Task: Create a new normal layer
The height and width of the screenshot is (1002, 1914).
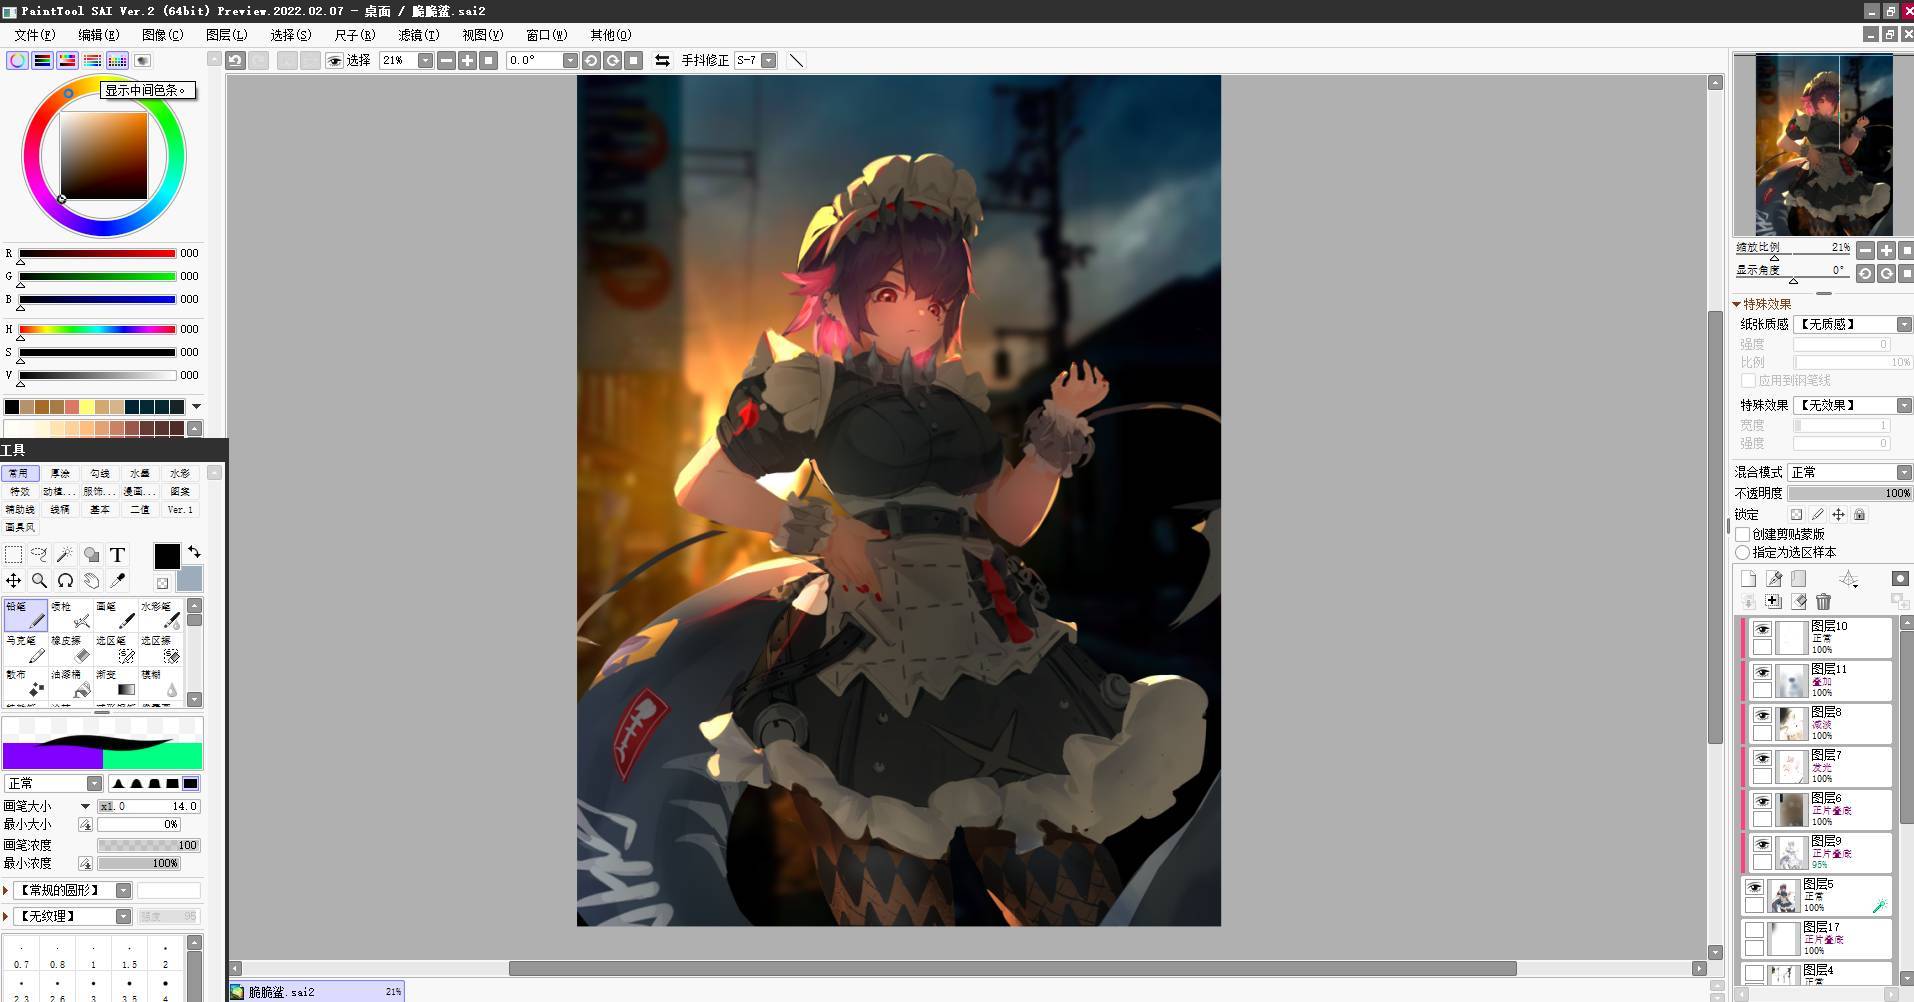Action: tap(1748, 578)
